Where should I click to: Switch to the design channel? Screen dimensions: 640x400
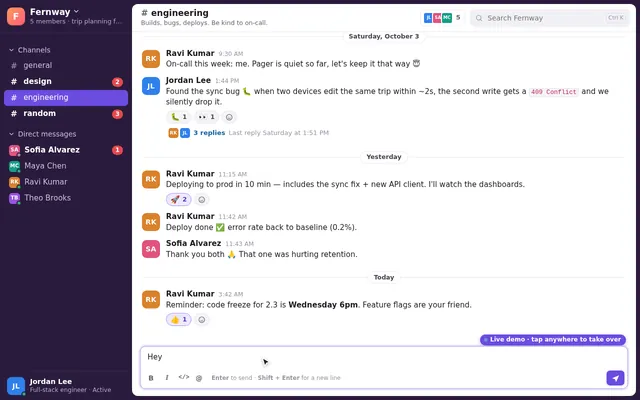[66, 81]
